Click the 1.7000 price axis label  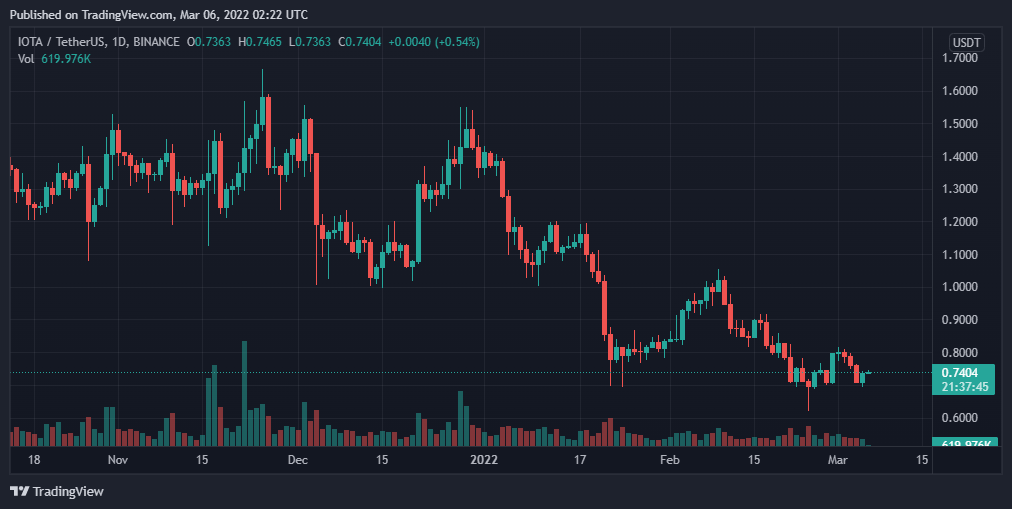(960, 58)
